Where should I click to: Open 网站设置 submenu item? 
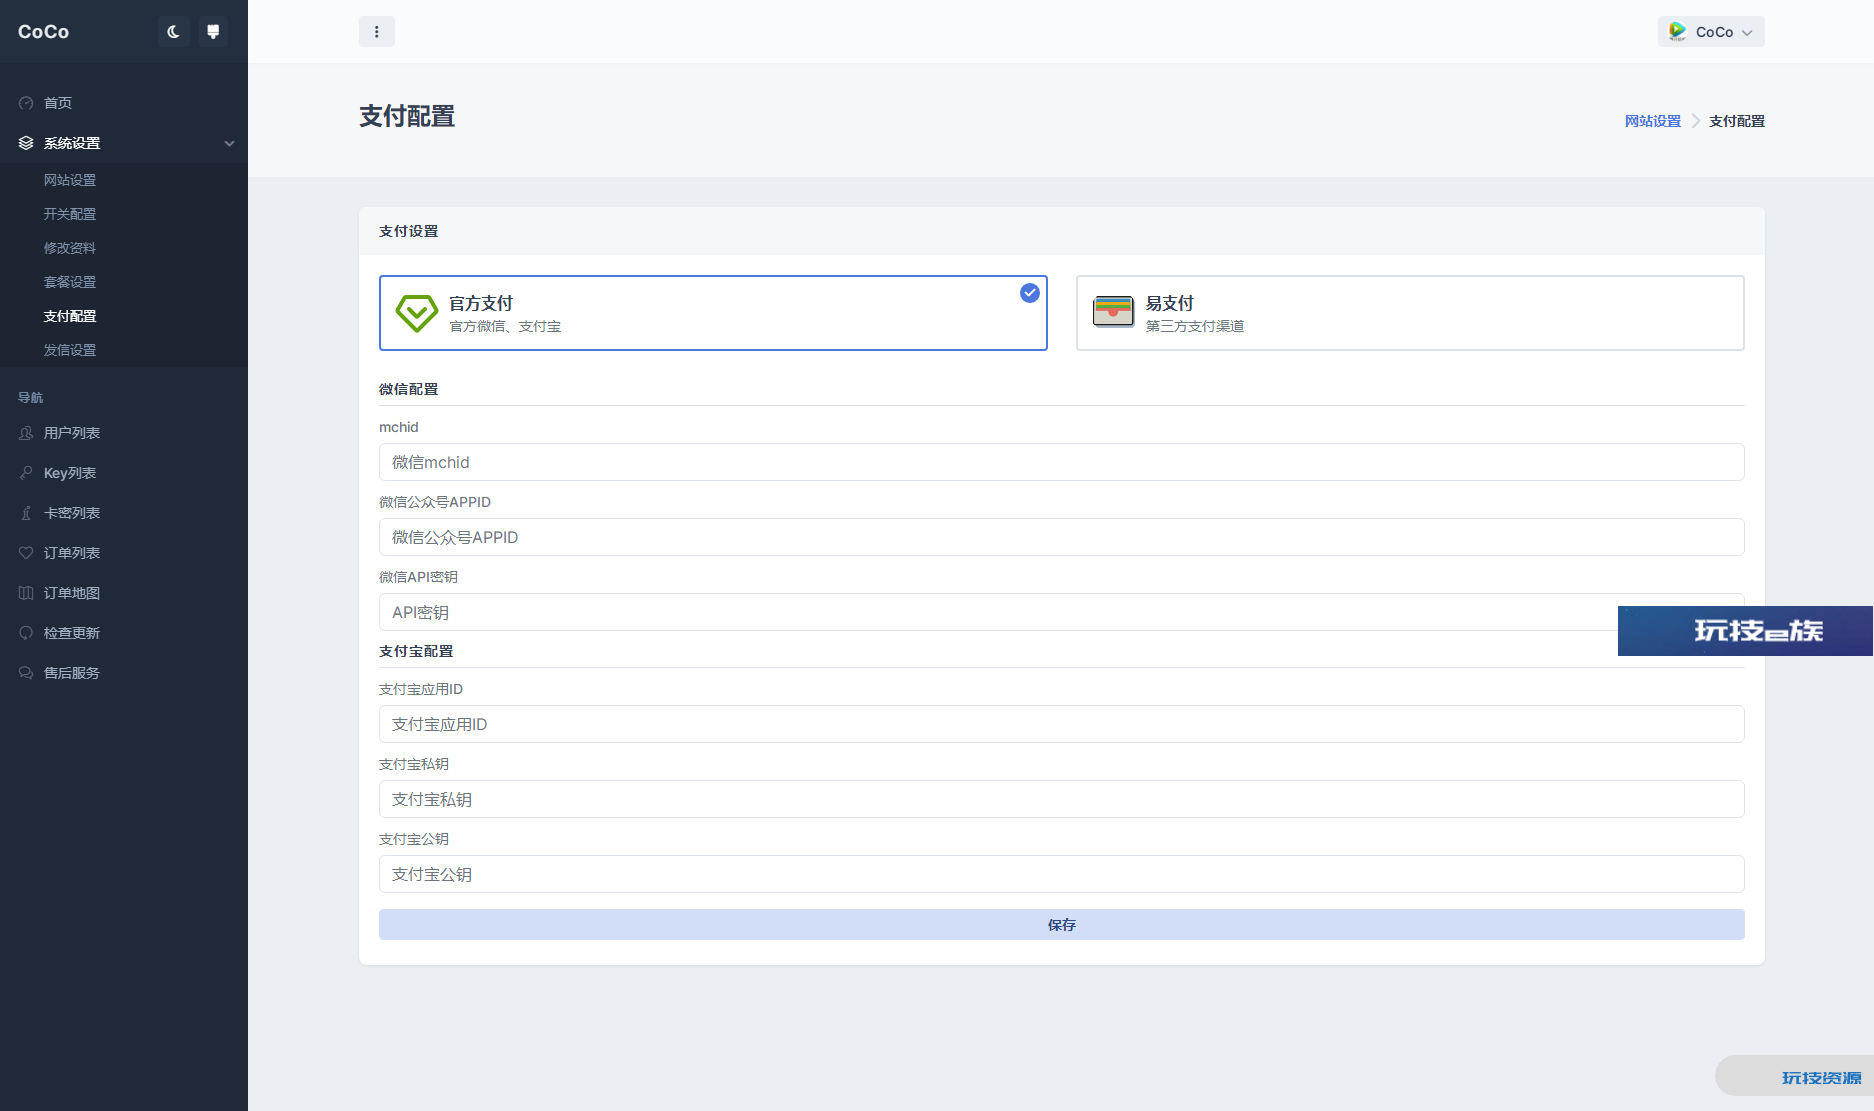70,180
